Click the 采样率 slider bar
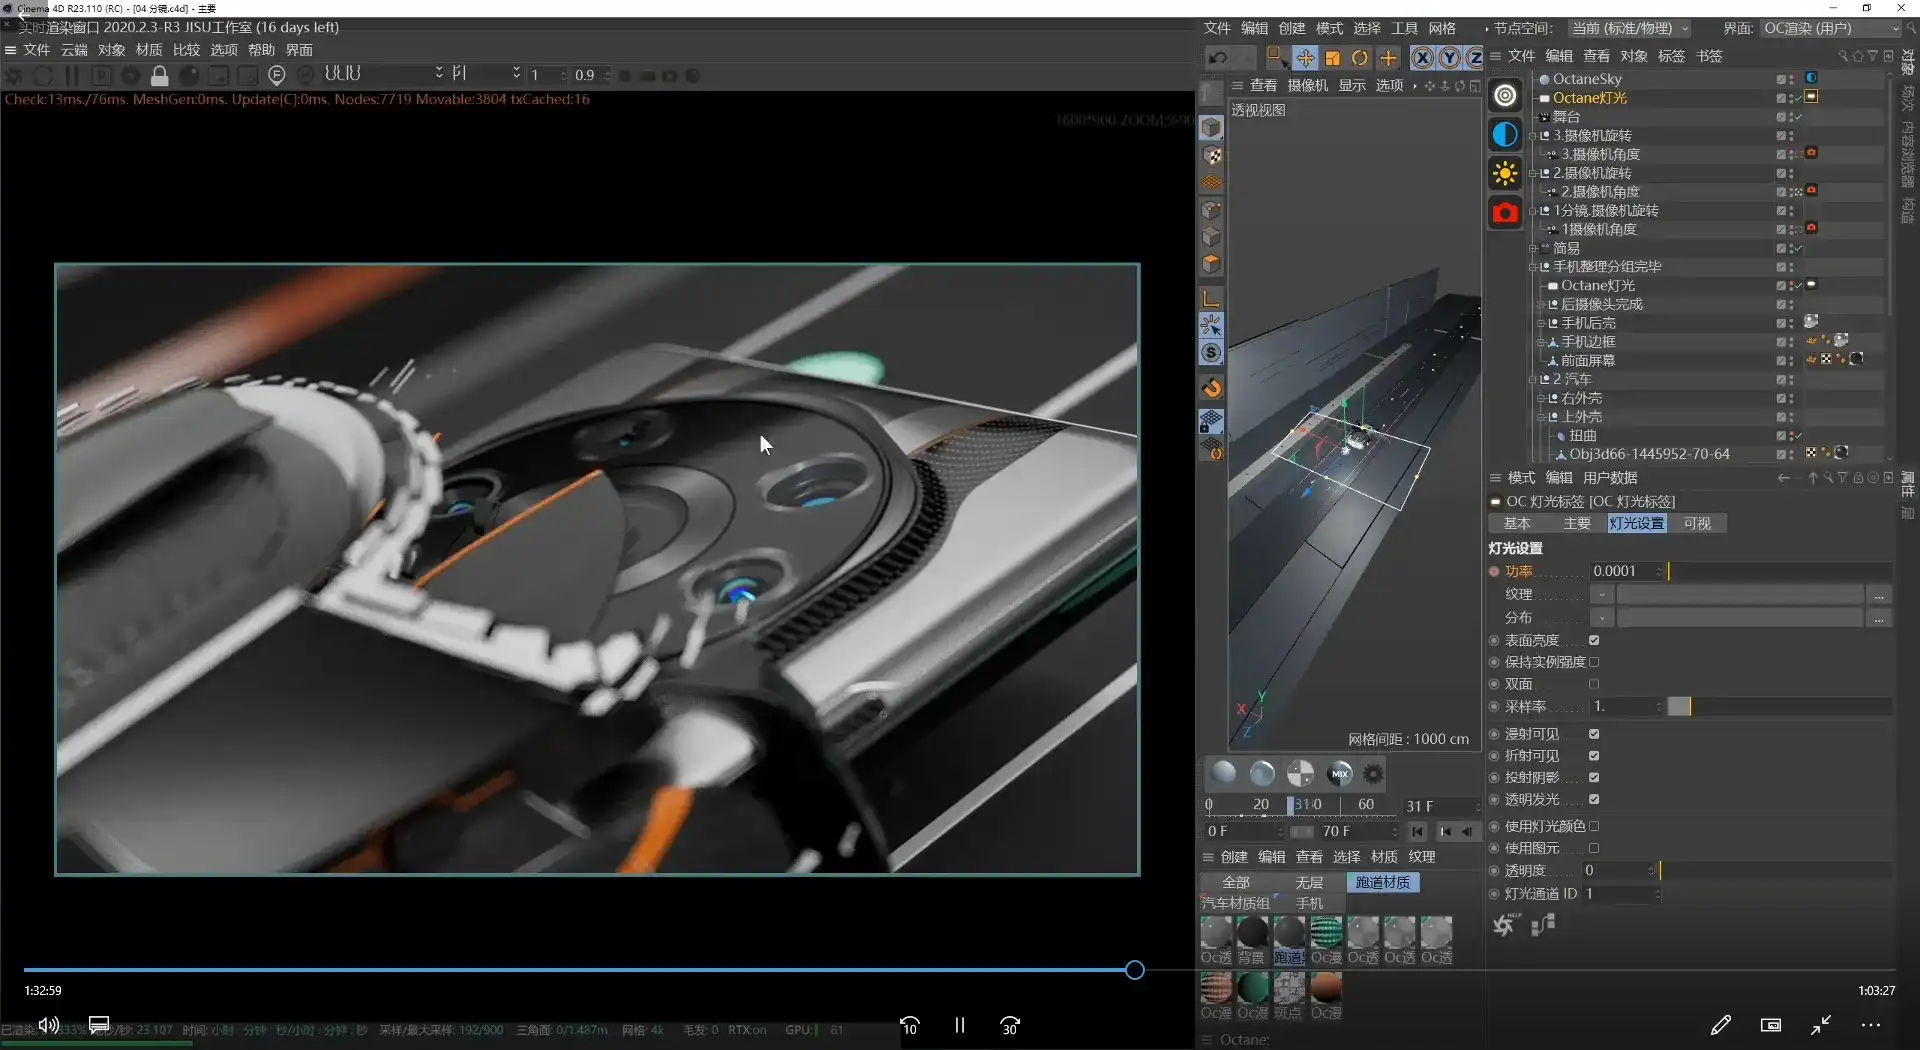The width and height of the screenshot is (1920, 1050). point(1780,707)
